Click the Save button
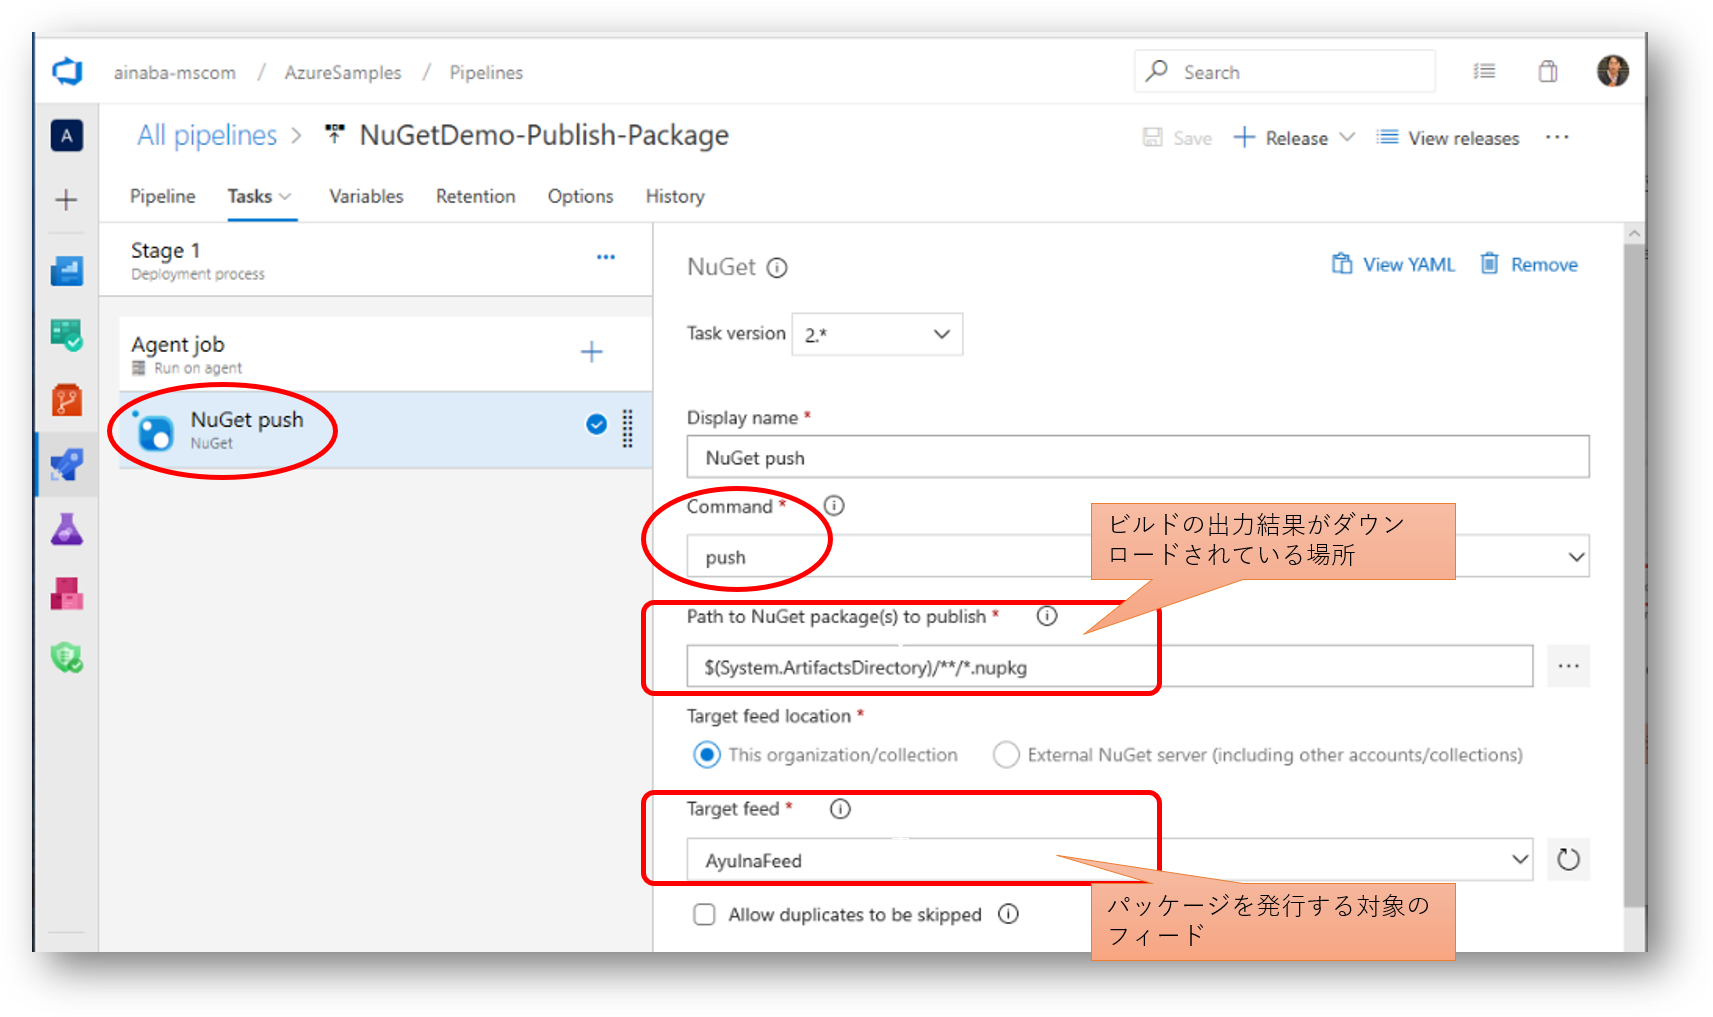This screenshot has height=1017, width=1713. tap(1177, 138)
